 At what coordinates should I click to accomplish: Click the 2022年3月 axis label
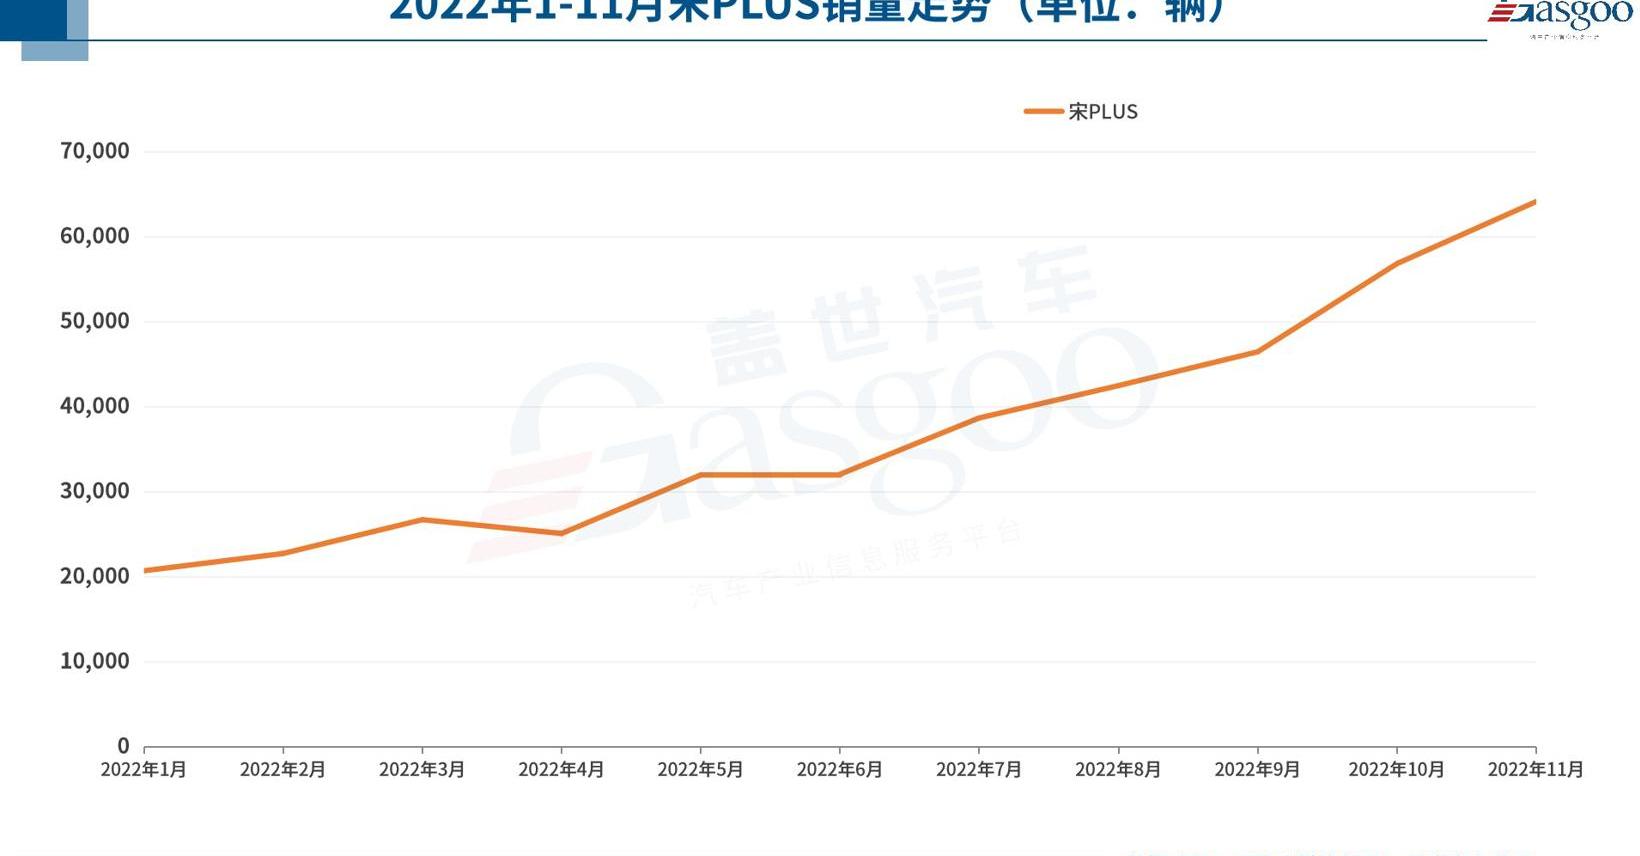(422, 770)
